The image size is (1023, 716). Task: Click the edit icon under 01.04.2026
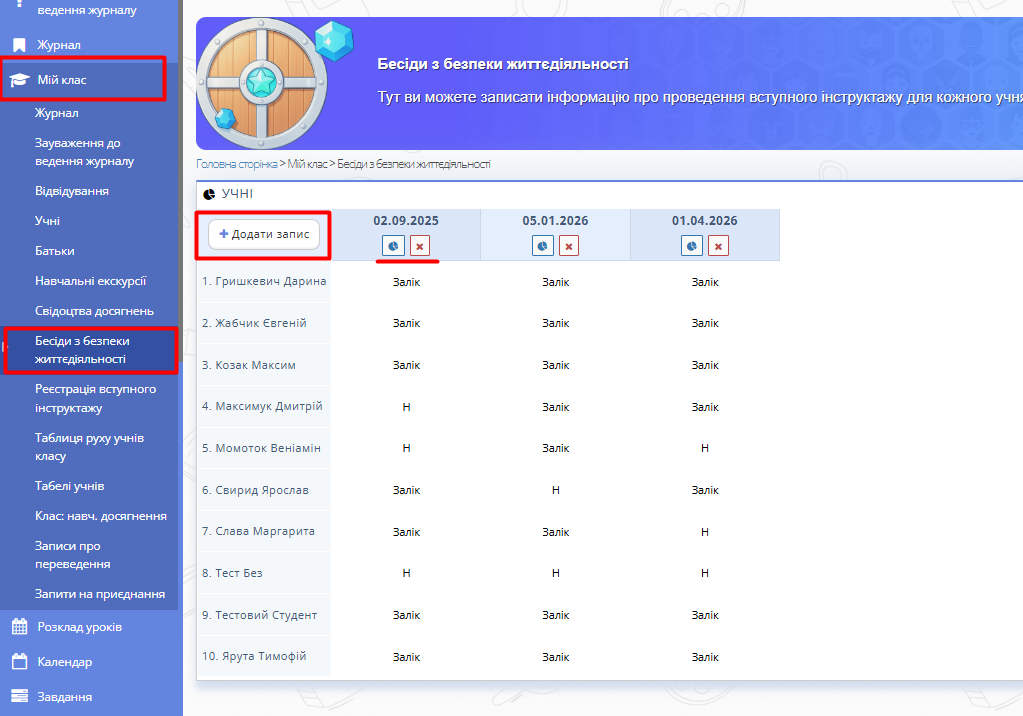[x=692, y=246]
